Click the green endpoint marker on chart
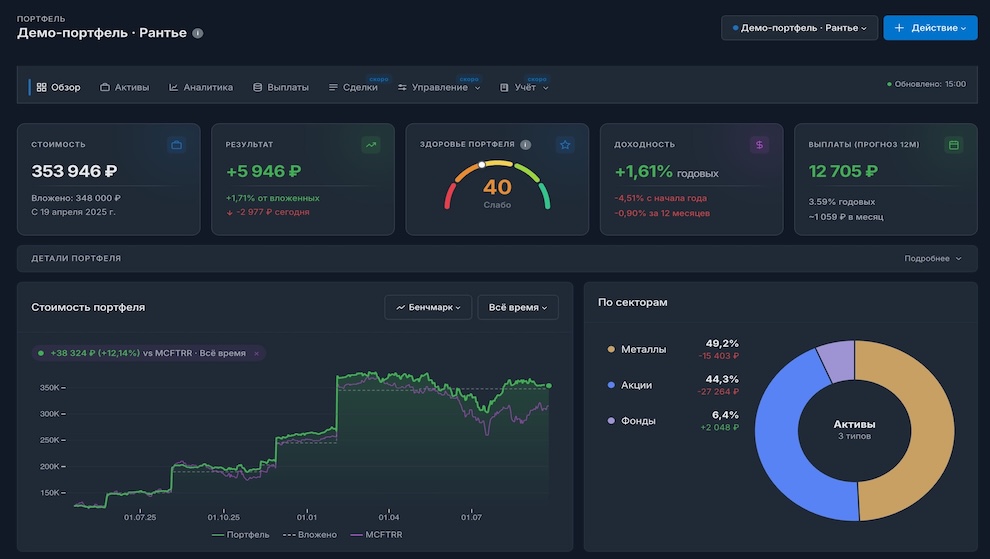Image resolution: width=990 pixels, height=559 pixels. (x=549, y=385)
